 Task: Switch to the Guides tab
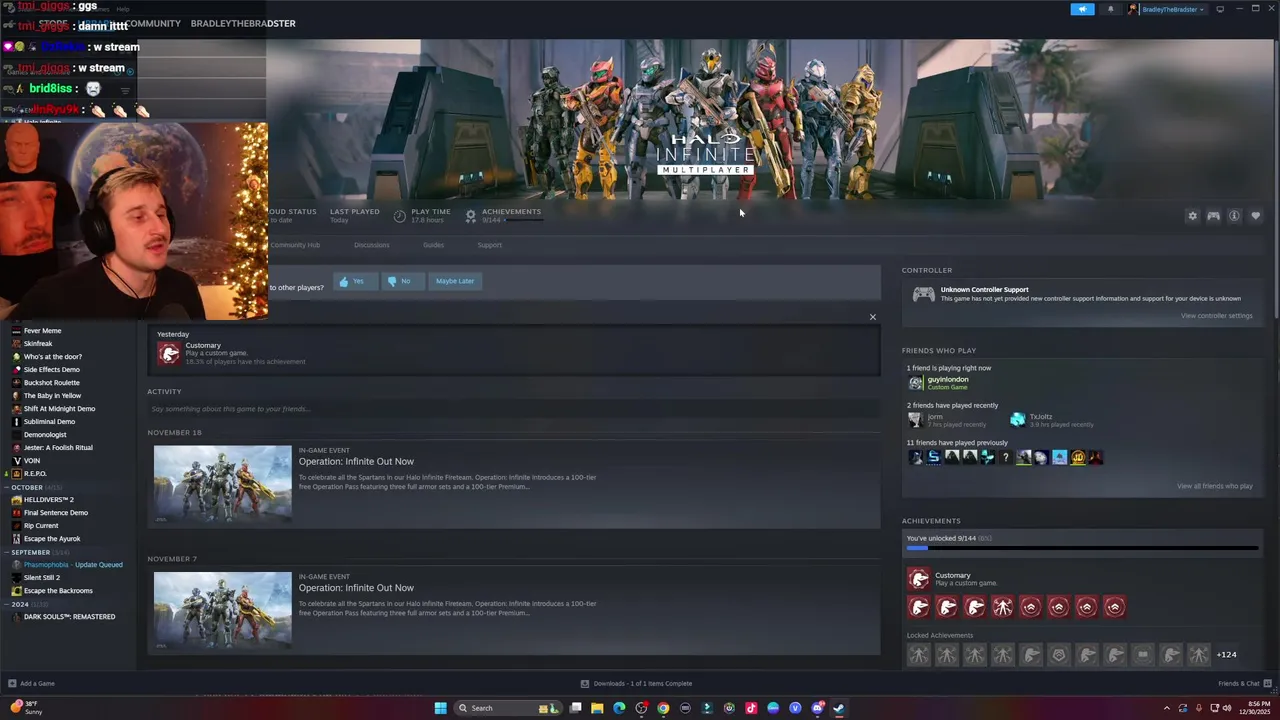click(433, 245)
